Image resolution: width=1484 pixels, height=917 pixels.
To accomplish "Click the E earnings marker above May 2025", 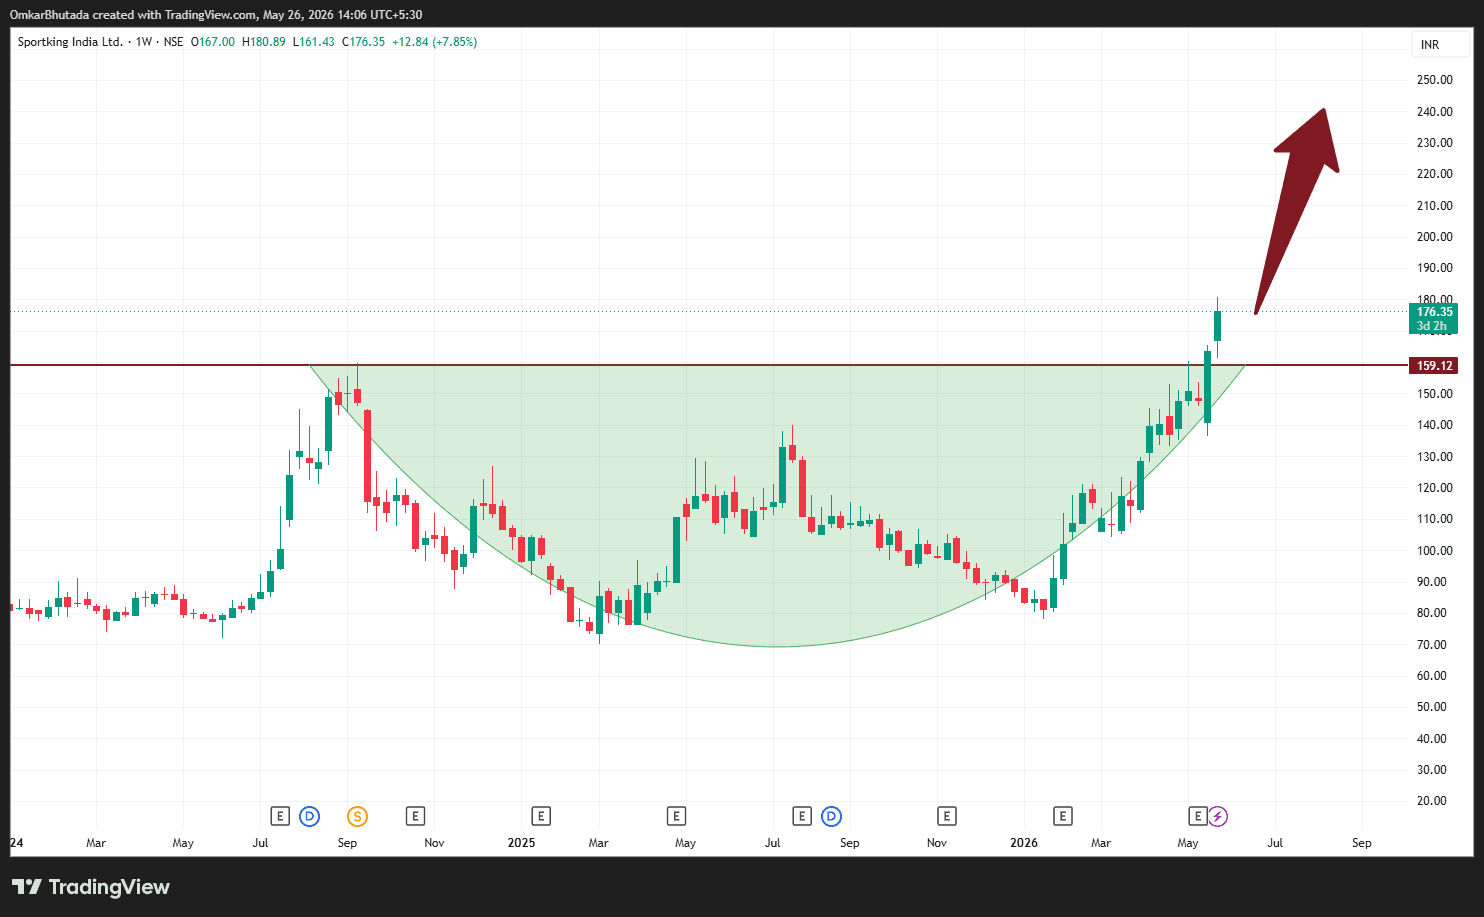I will [677, 817].
